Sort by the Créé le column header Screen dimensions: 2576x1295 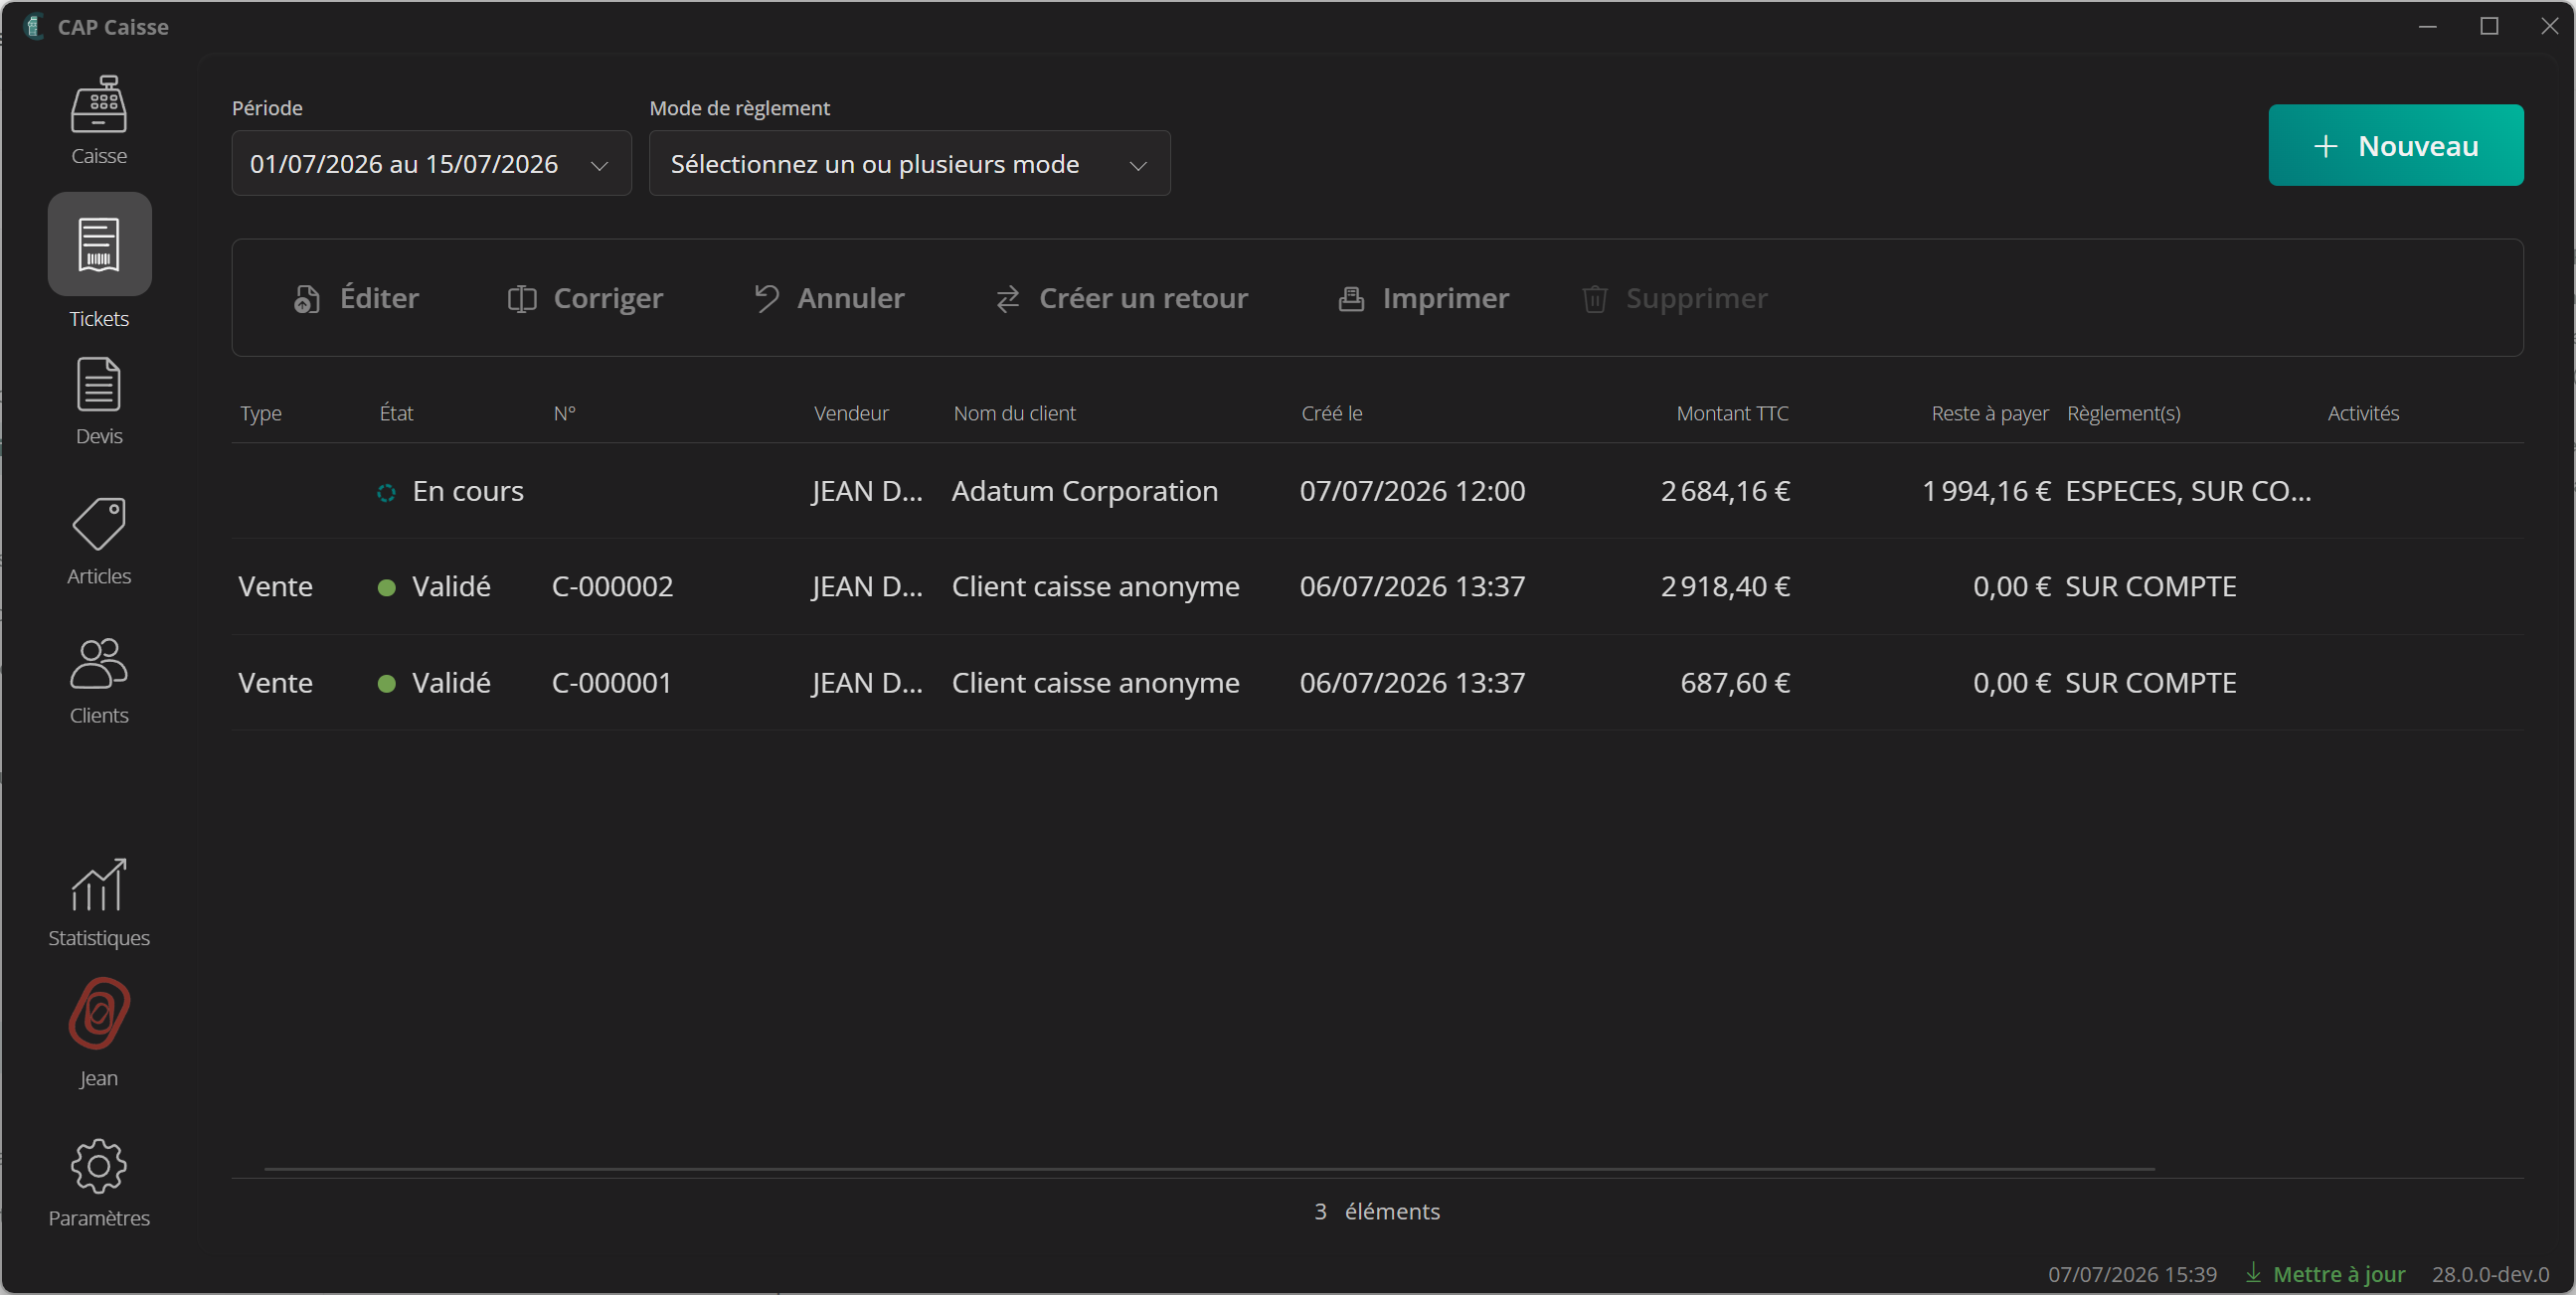tap(1331, 413)
